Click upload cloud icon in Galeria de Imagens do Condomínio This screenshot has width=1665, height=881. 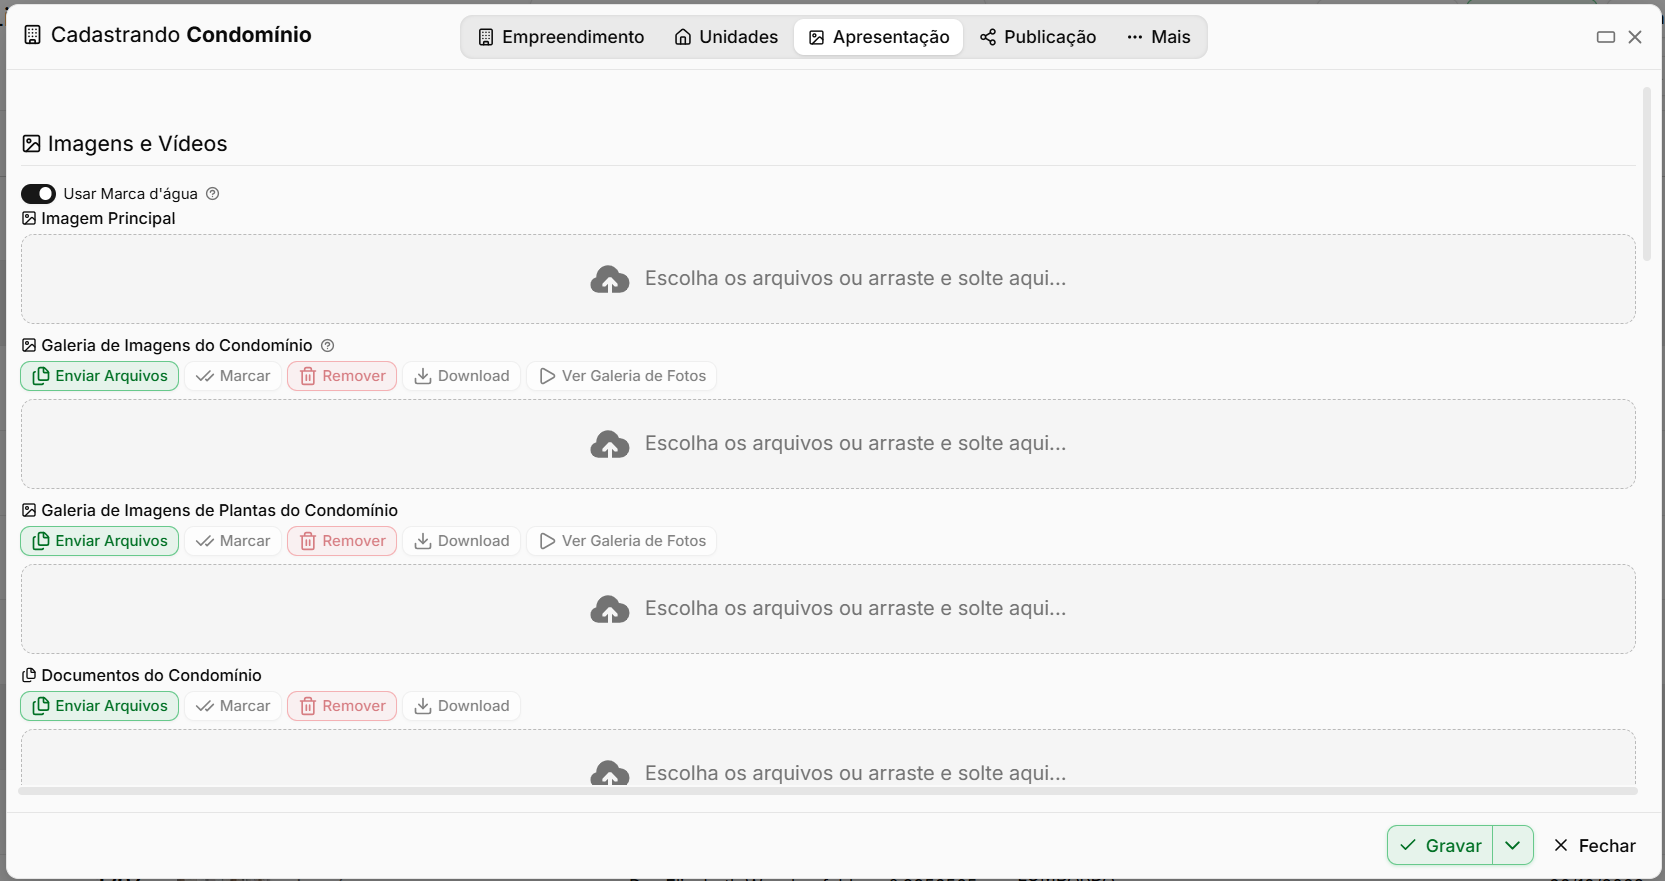coord(610,444)
